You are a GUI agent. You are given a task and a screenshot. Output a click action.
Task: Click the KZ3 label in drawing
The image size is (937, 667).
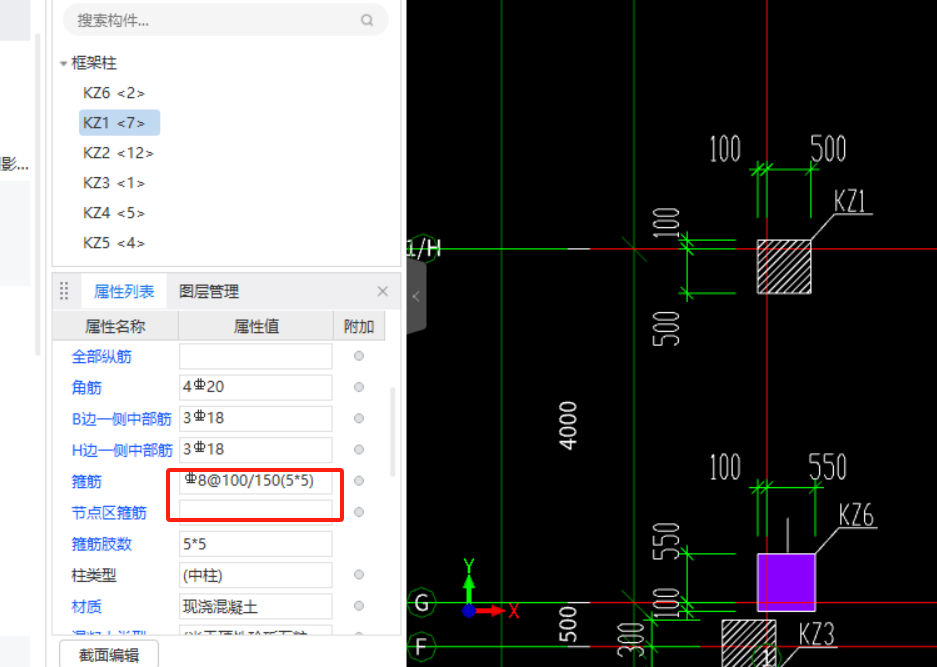coord(816,634)
